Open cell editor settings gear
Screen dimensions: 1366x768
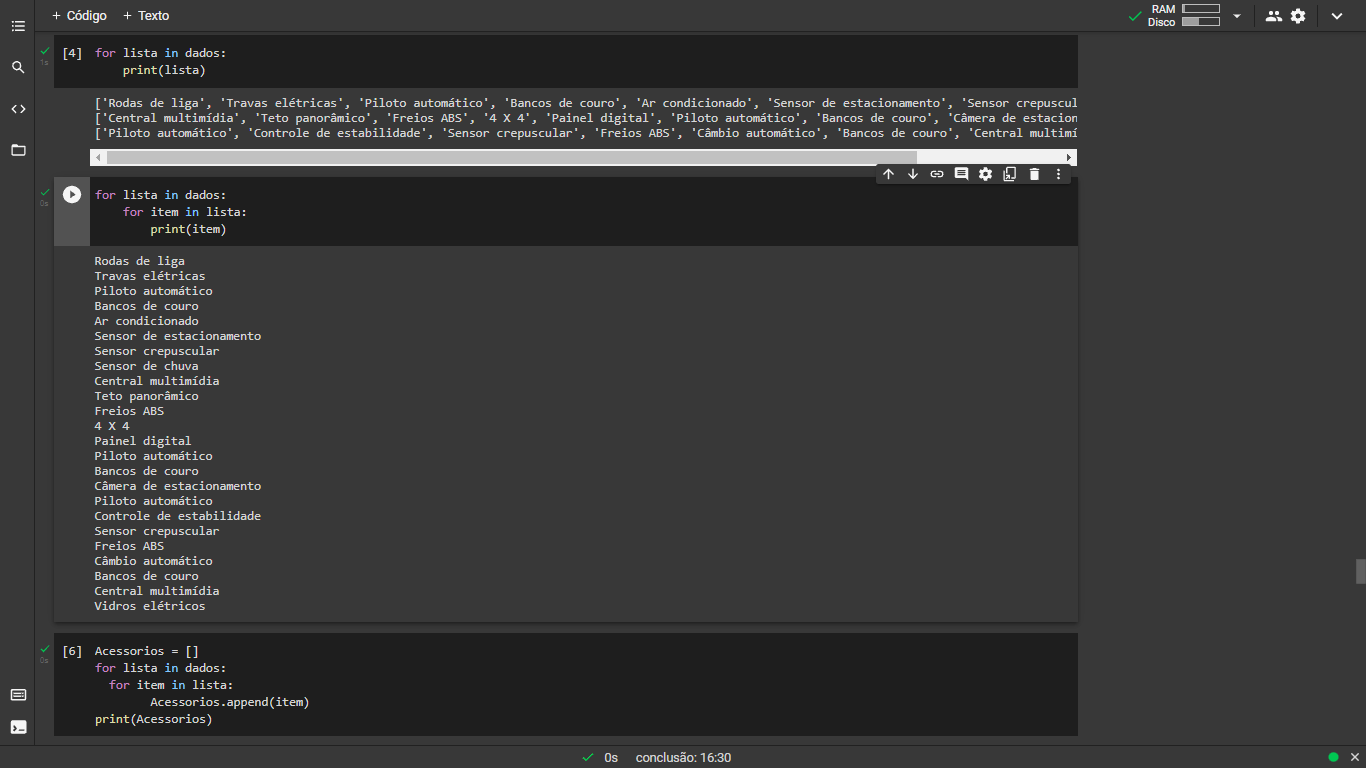coord(985,174)
